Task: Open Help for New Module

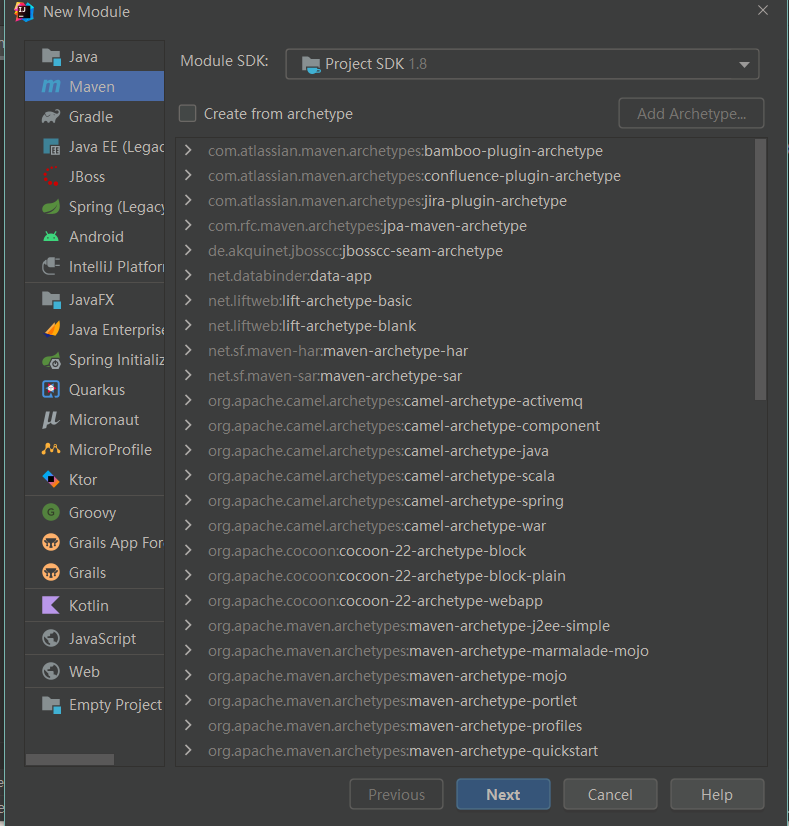Action: tap(717, 794)
